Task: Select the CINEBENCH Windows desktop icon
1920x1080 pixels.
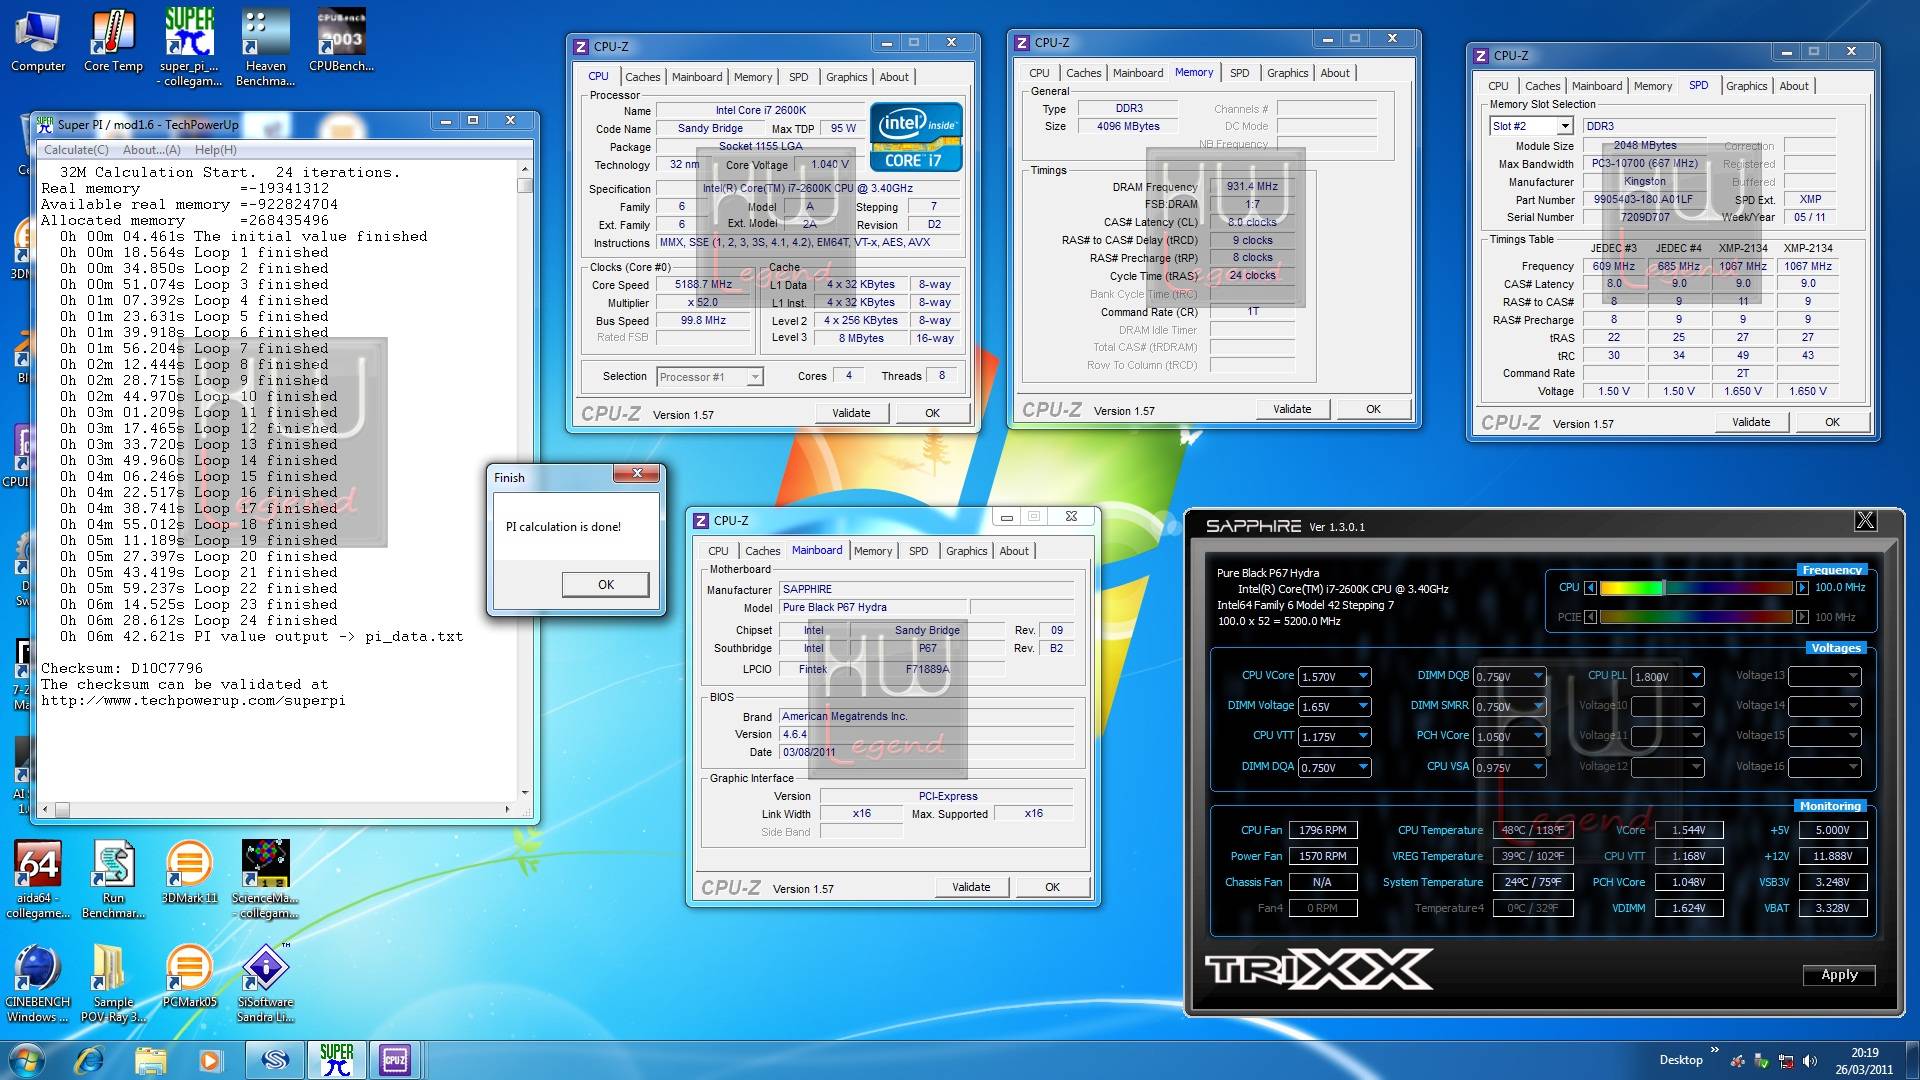Action: 38,983
